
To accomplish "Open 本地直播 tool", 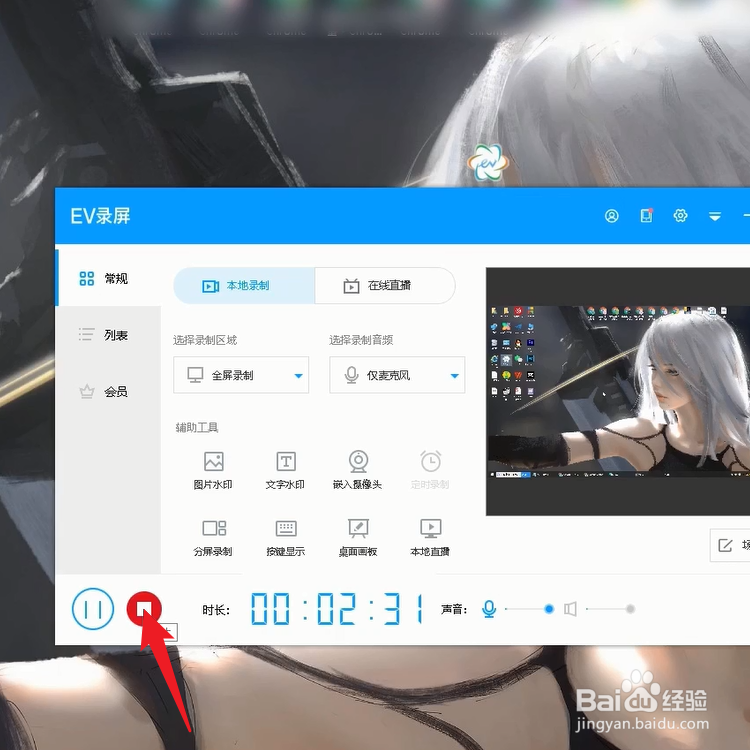I will tap(430, 537).
